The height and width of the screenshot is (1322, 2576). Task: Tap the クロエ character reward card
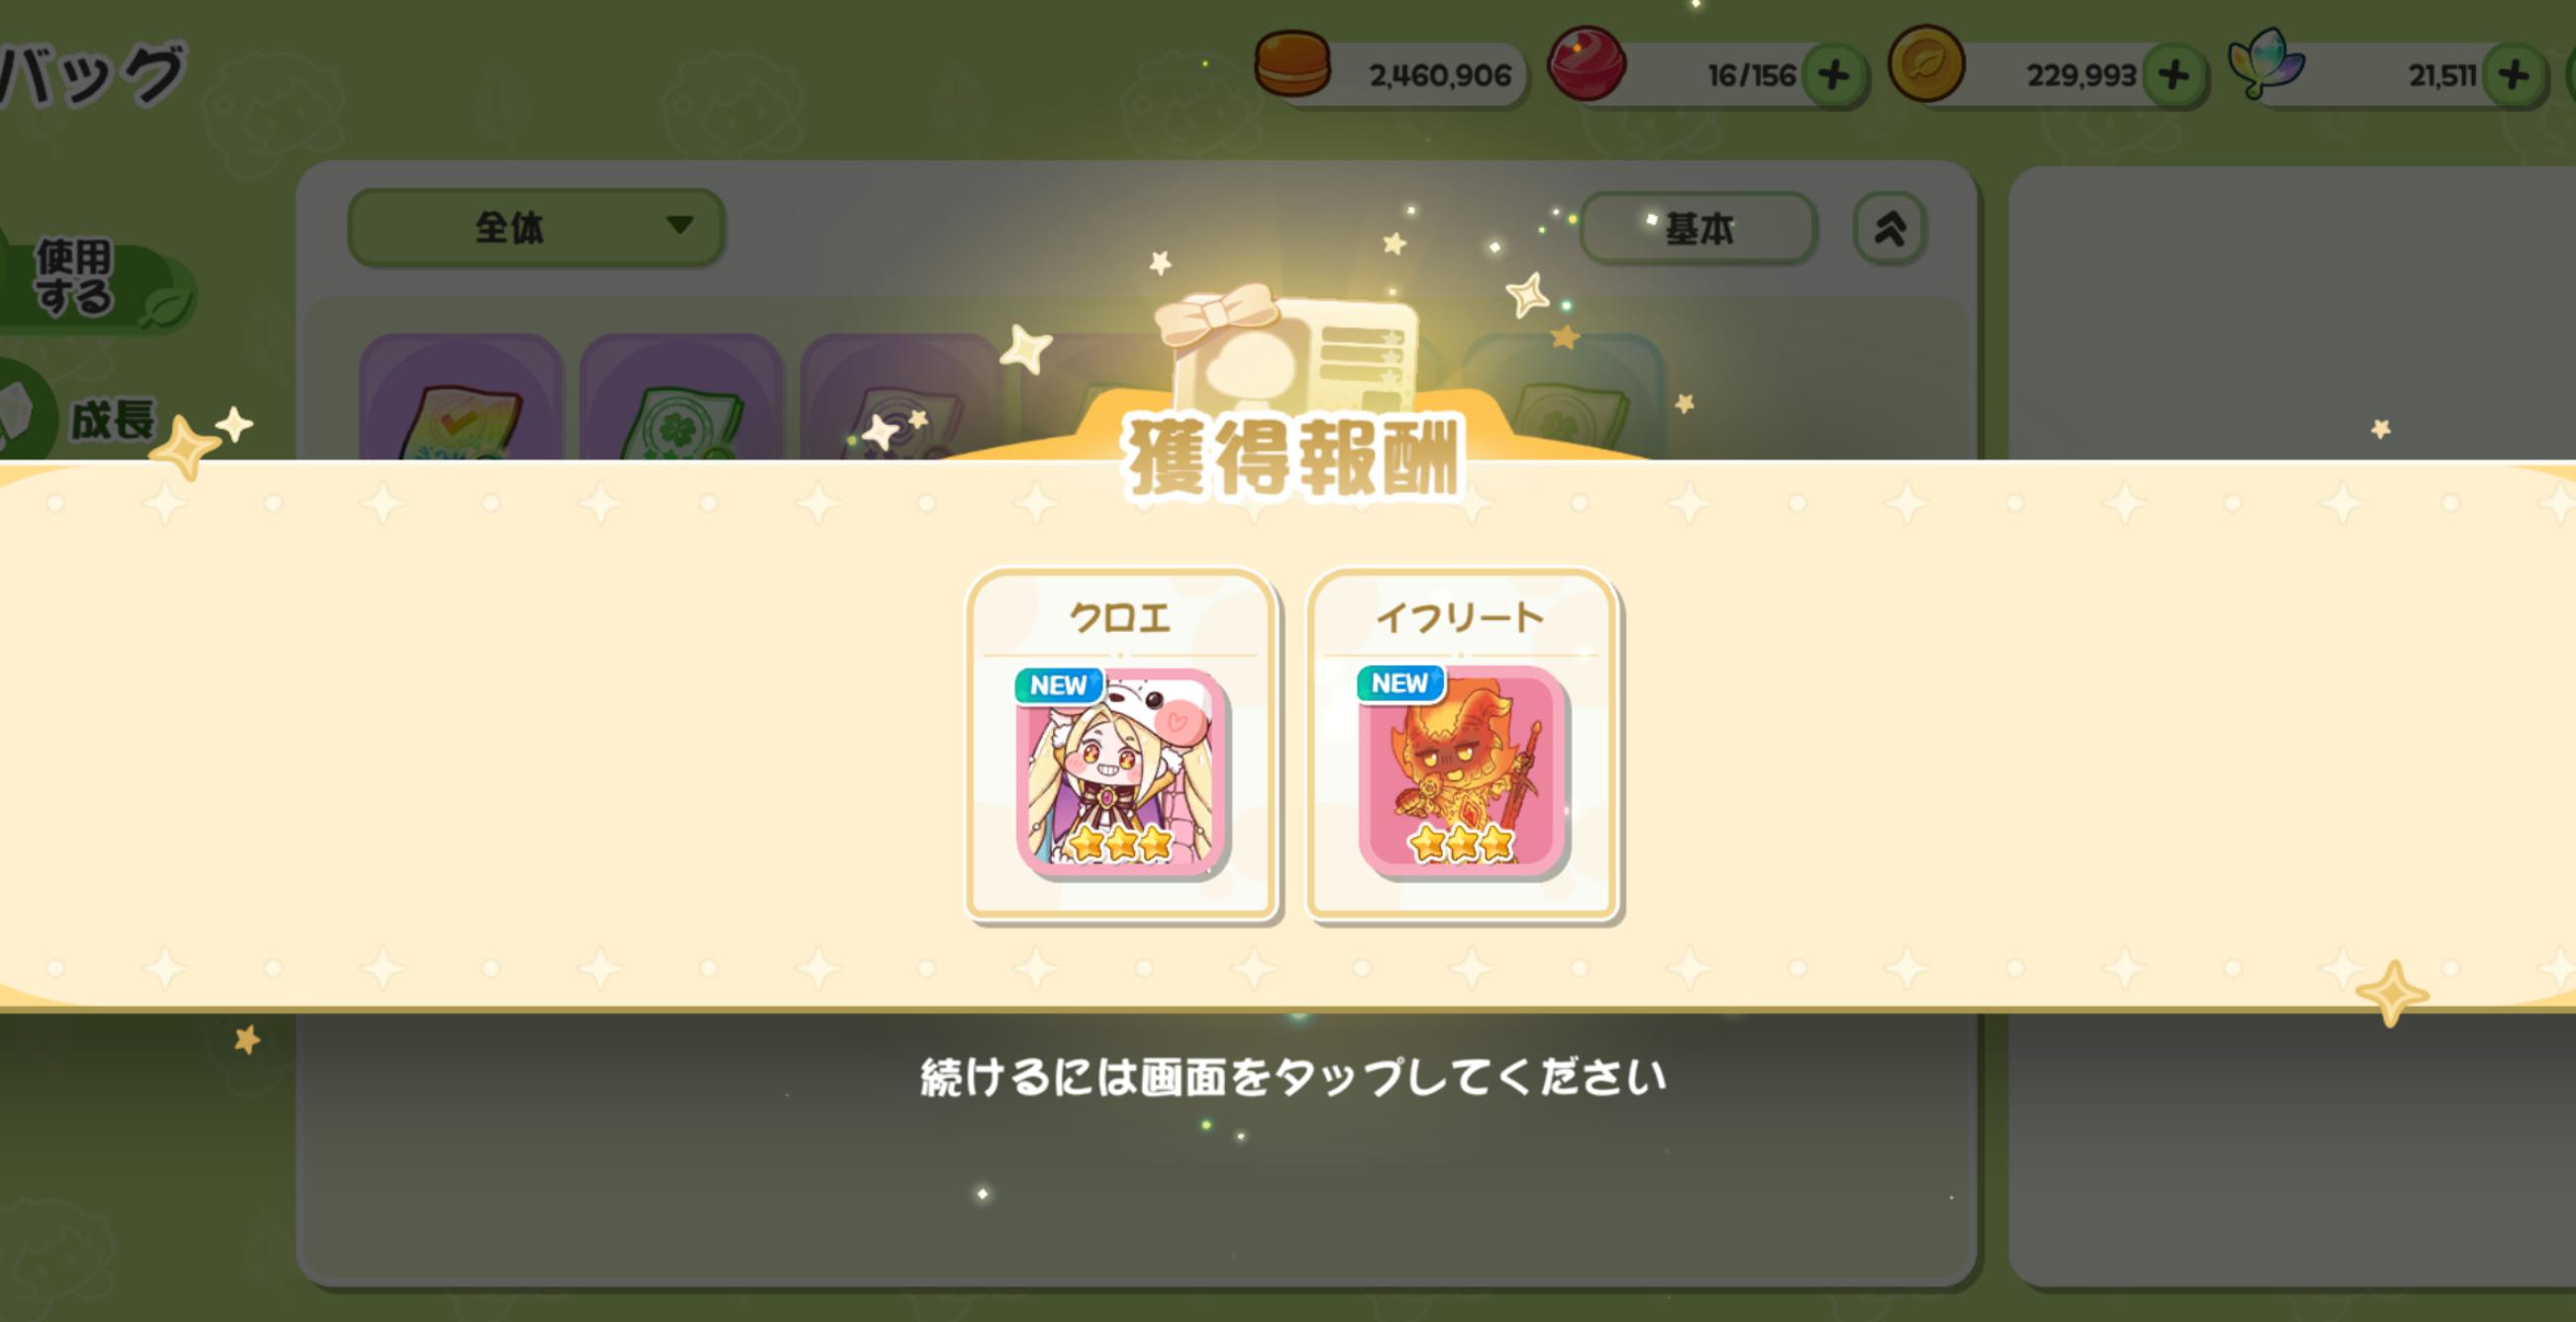click(x=1121, y=744)
